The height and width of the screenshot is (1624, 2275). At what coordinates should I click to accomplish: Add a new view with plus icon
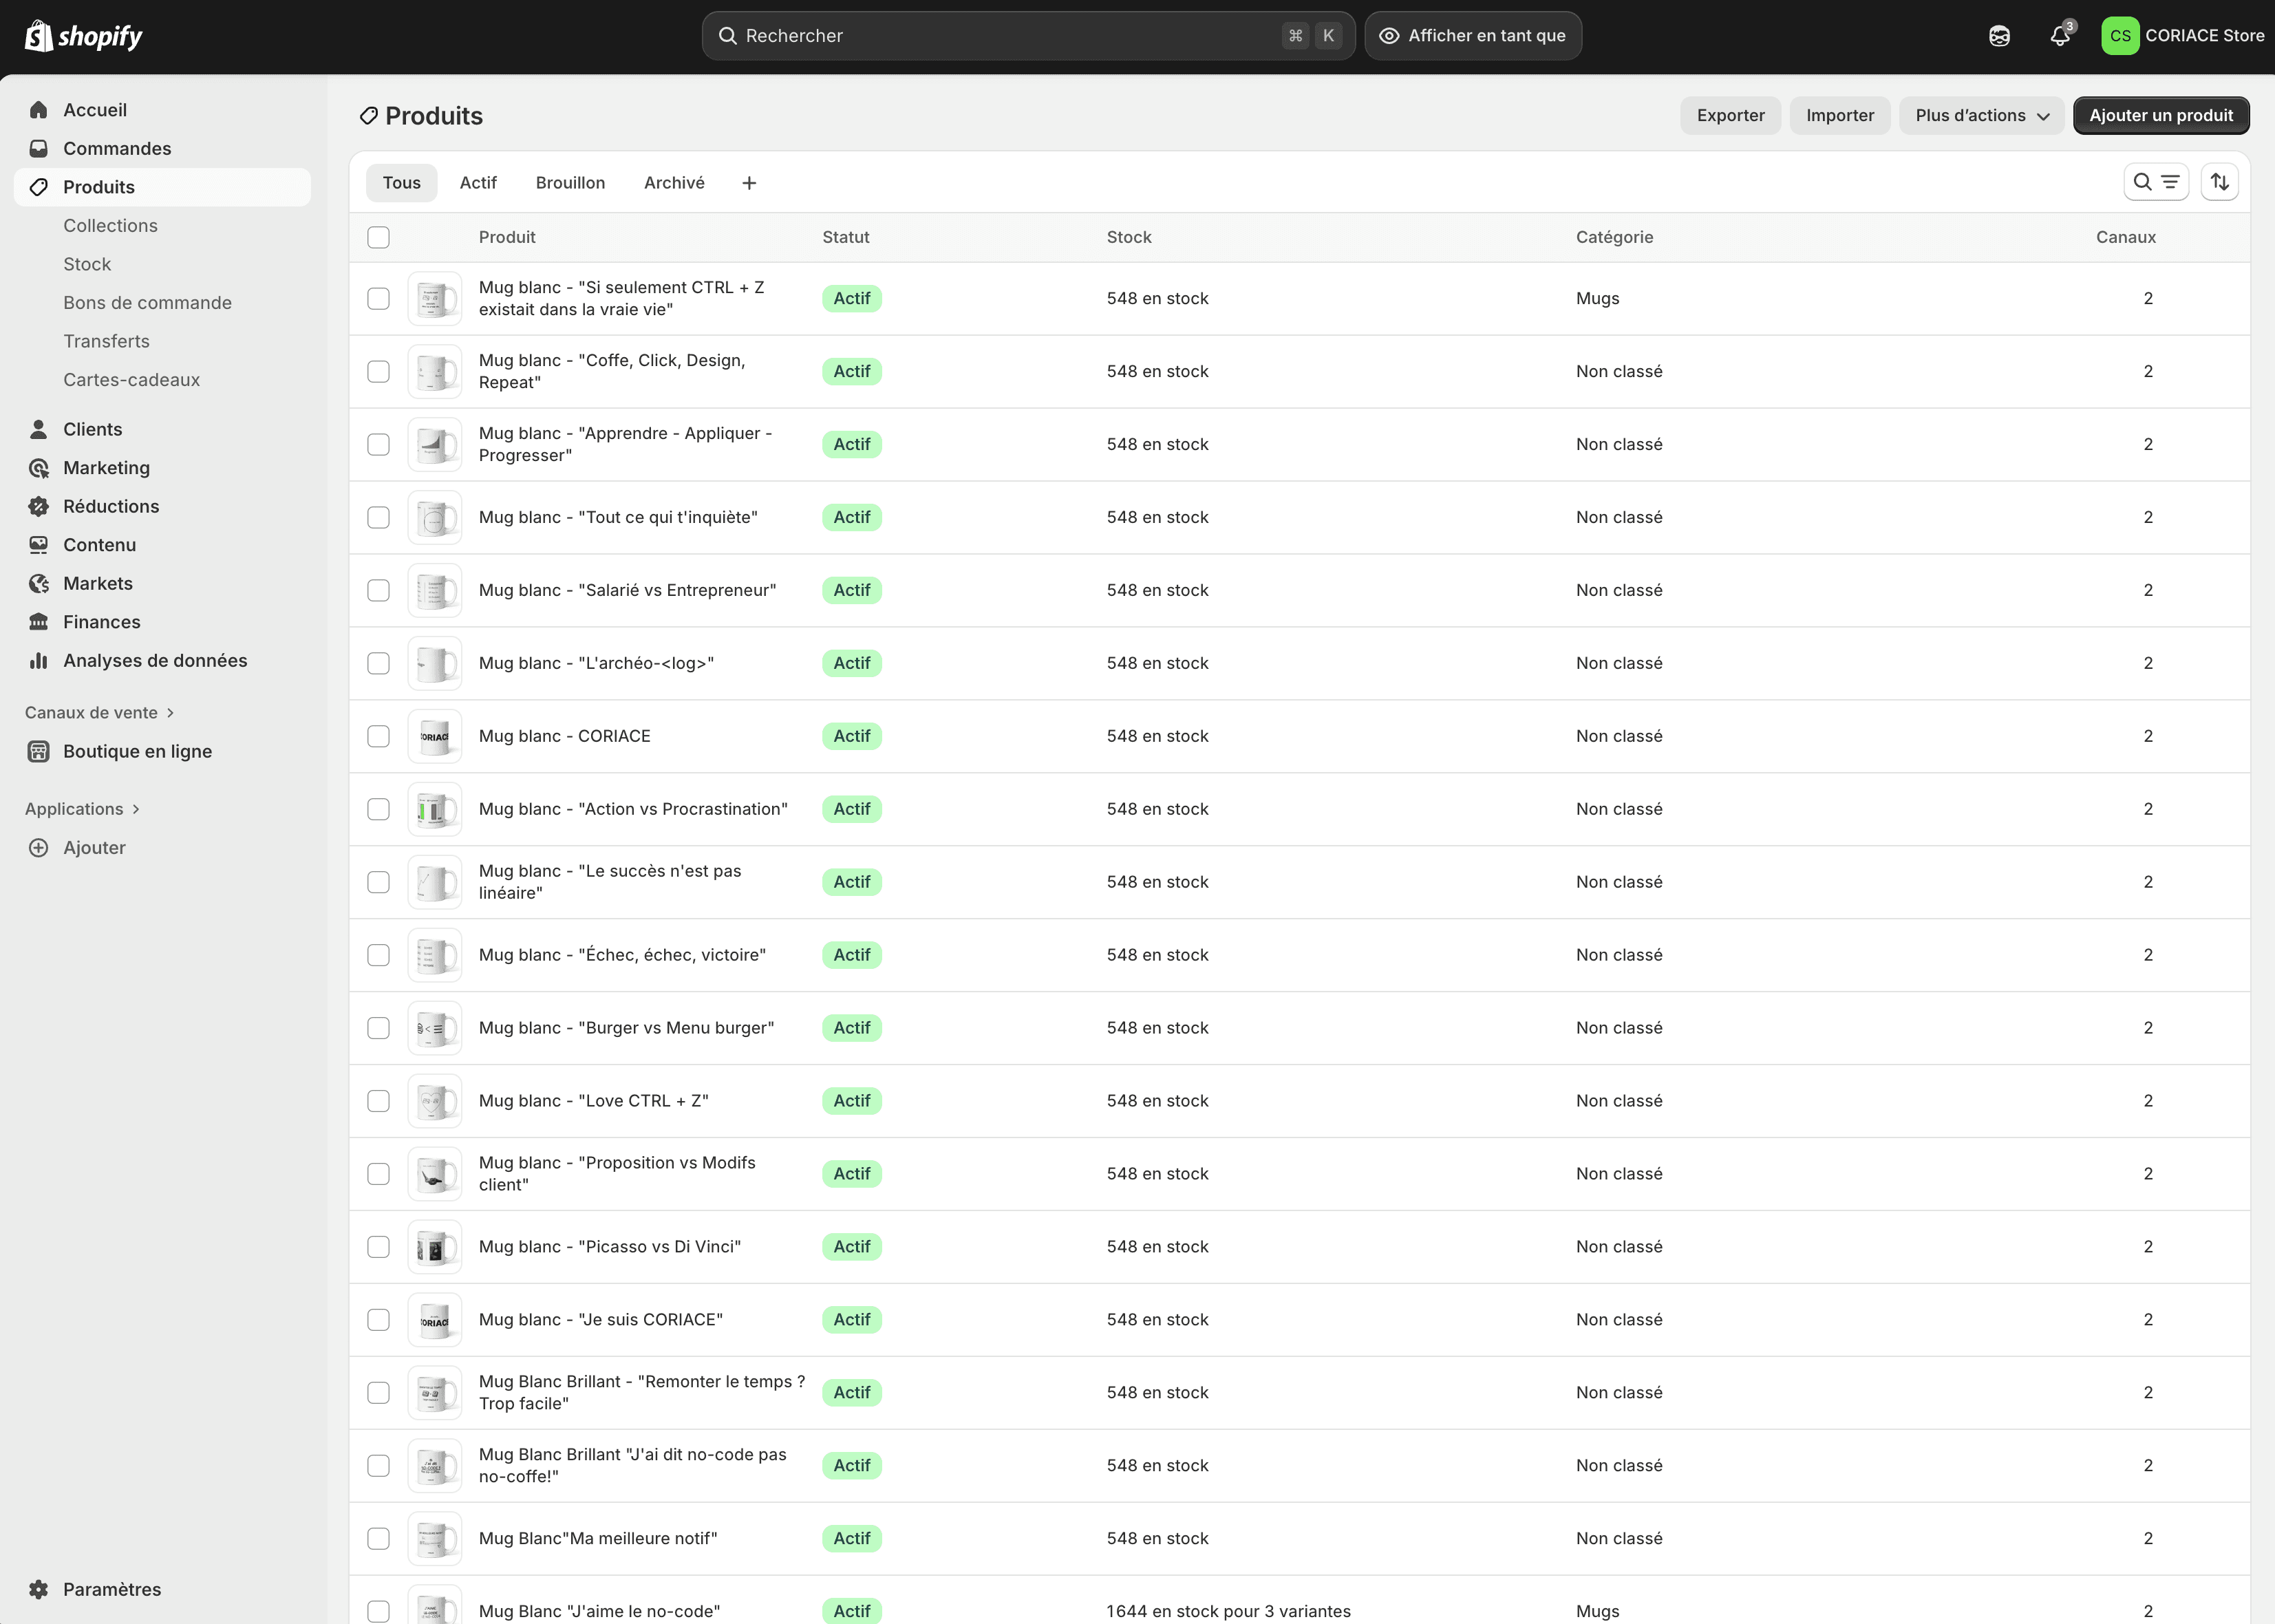tap(749, 183)
